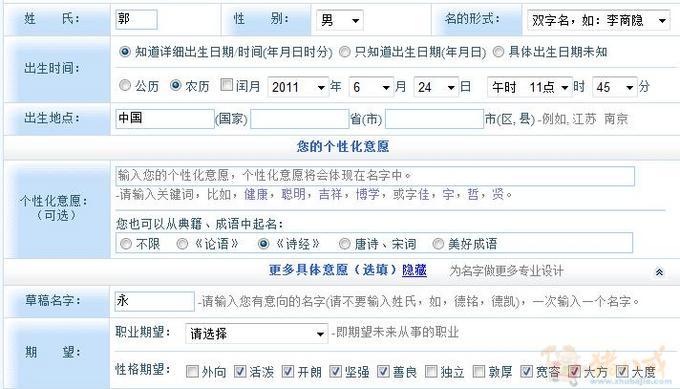Tick the 闰月 checkbox
Image resolution: width=680 pixels, height=389 pixels.
coord(226,85)
